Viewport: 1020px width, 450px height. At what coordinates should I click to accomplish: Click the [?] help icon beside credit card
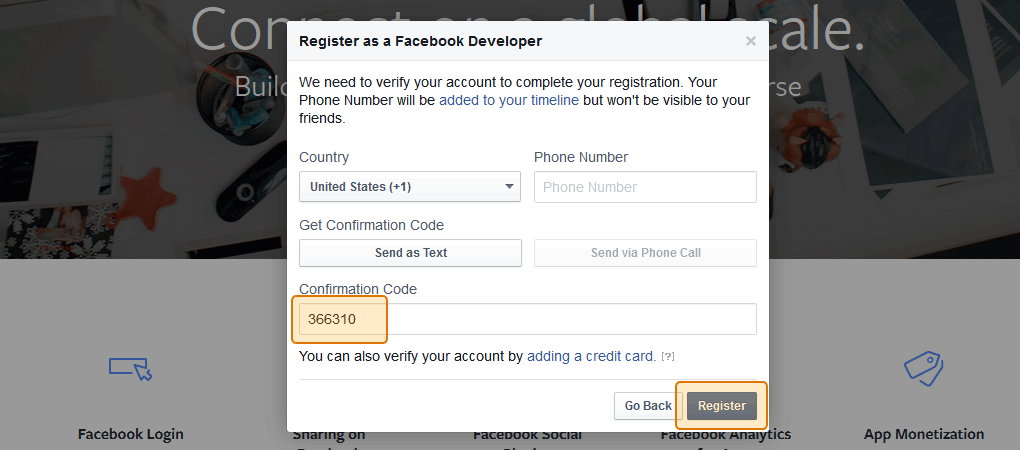668,357
